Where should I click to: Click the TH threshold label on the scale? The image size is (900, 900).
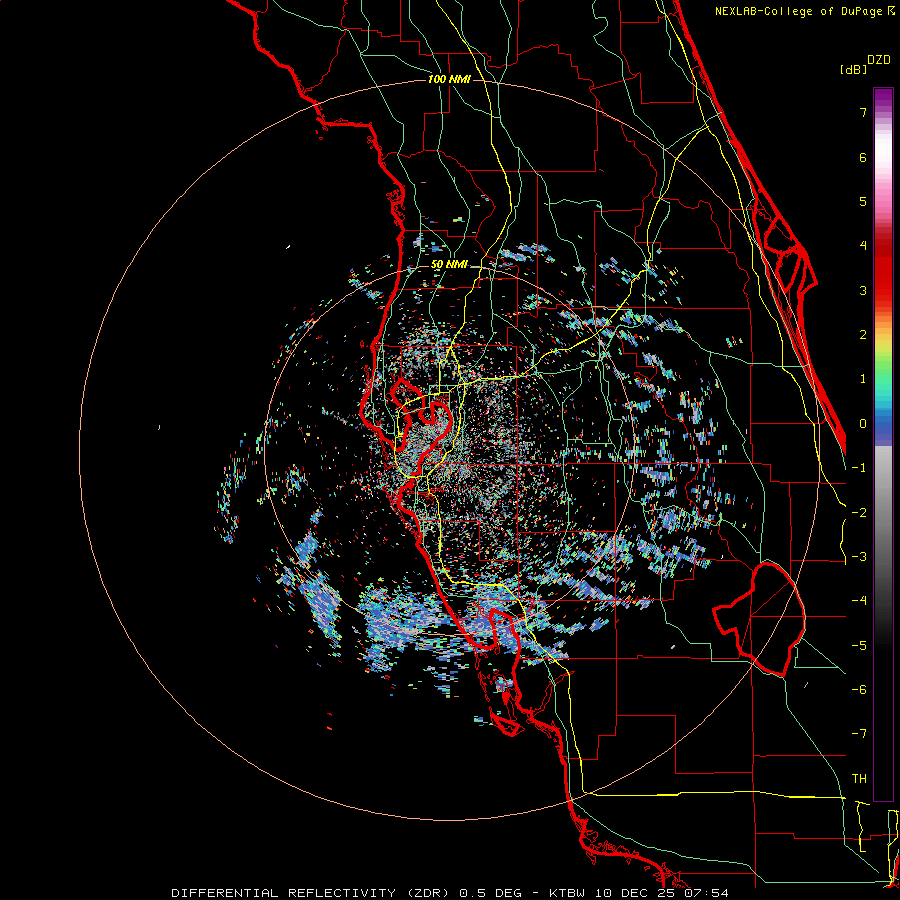(859, 779)
